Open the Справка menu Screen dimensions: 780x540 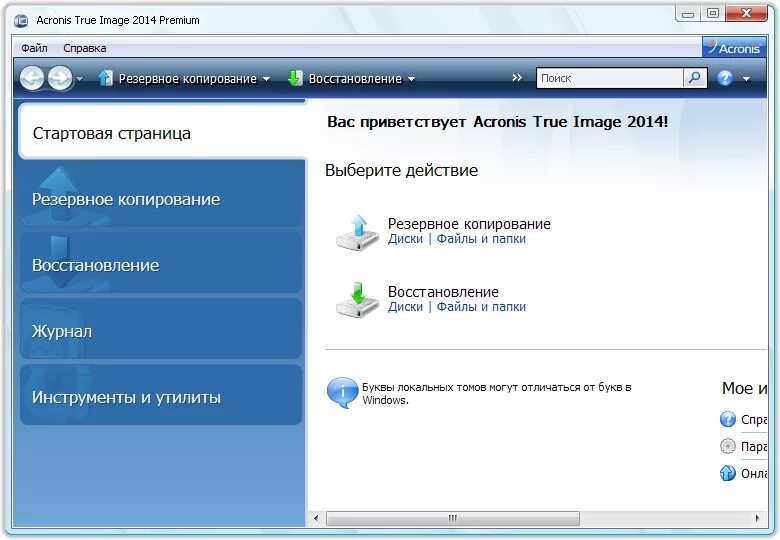pyautogui.click(x=85, y=48)
